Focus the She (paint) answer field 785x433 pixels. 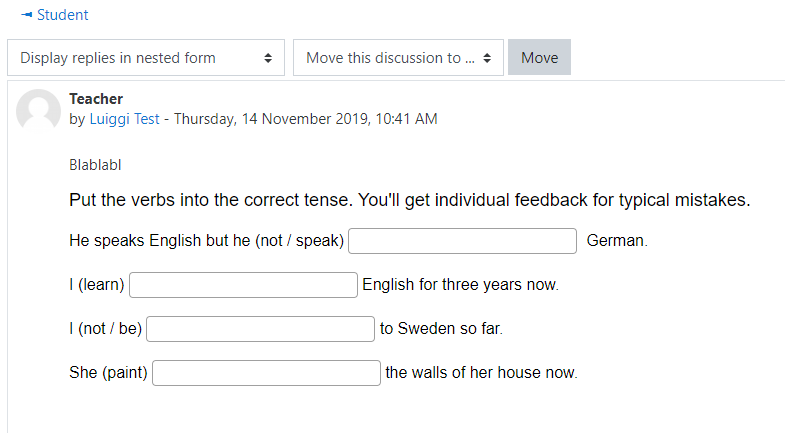(x=266, y=373)
